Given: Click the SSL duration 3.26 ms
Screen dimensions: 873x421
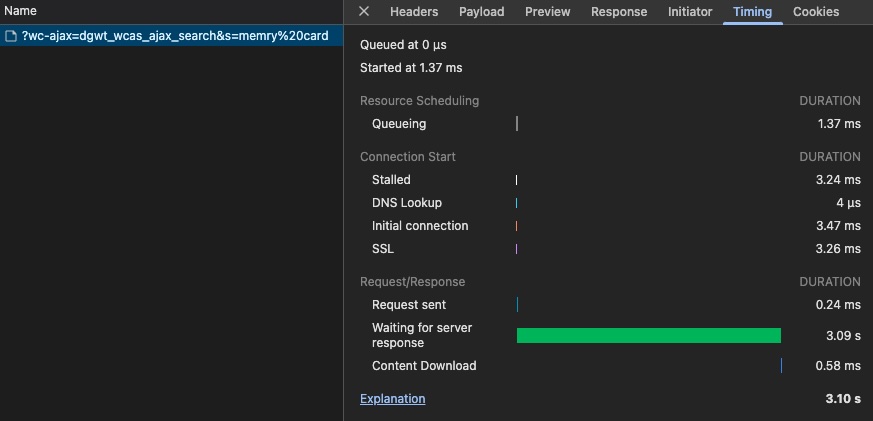Looking at the screenshot, I should [838, 249].
